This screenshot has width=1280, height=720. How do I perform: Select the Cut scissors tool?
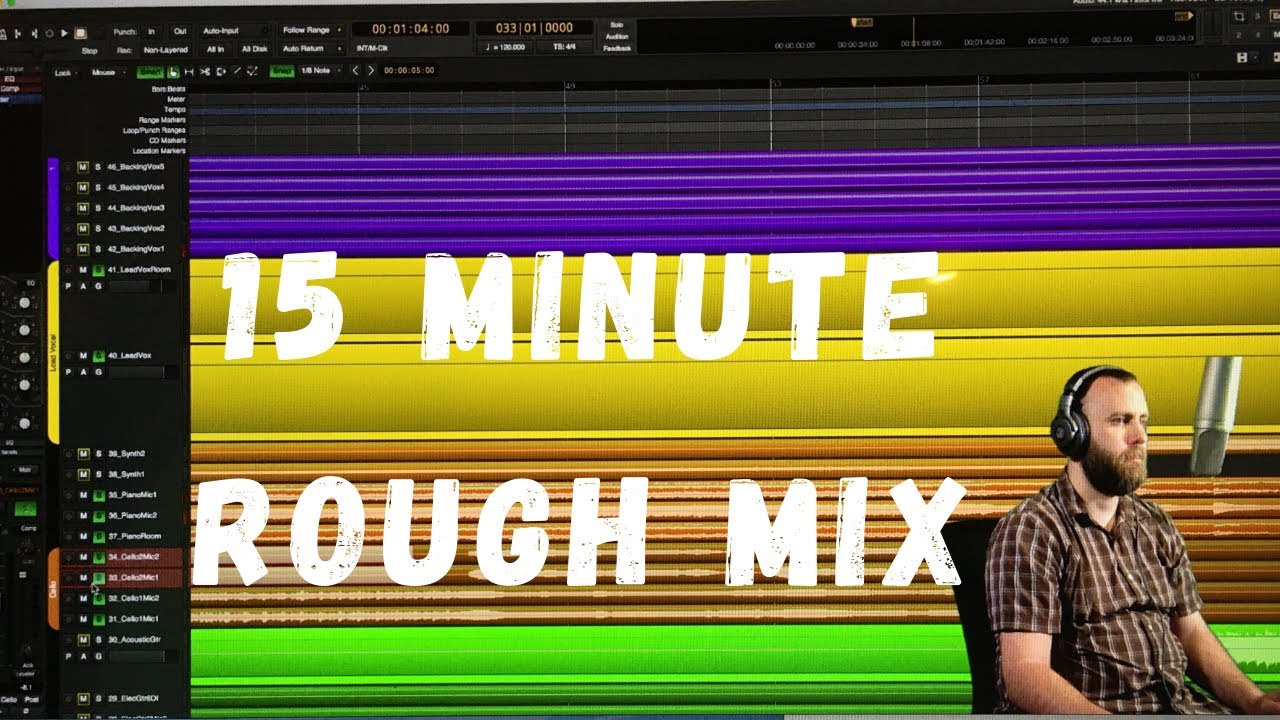point(205,72)
